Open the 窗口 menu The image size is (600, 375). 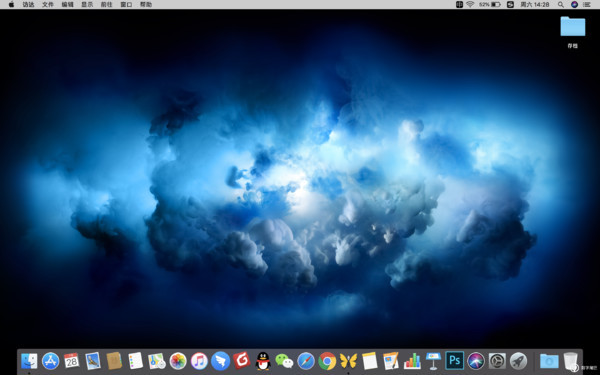coord(126,5)
